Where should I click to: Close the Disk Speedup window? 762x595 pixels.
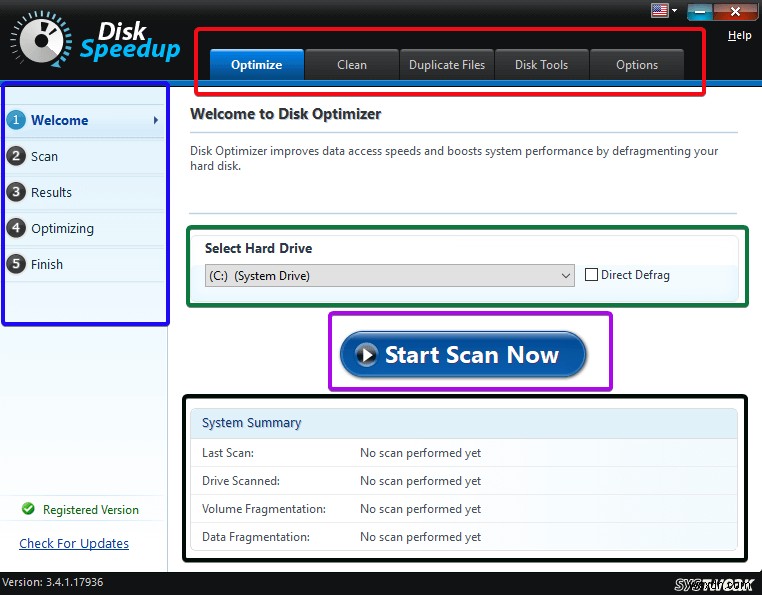[735, 12]
